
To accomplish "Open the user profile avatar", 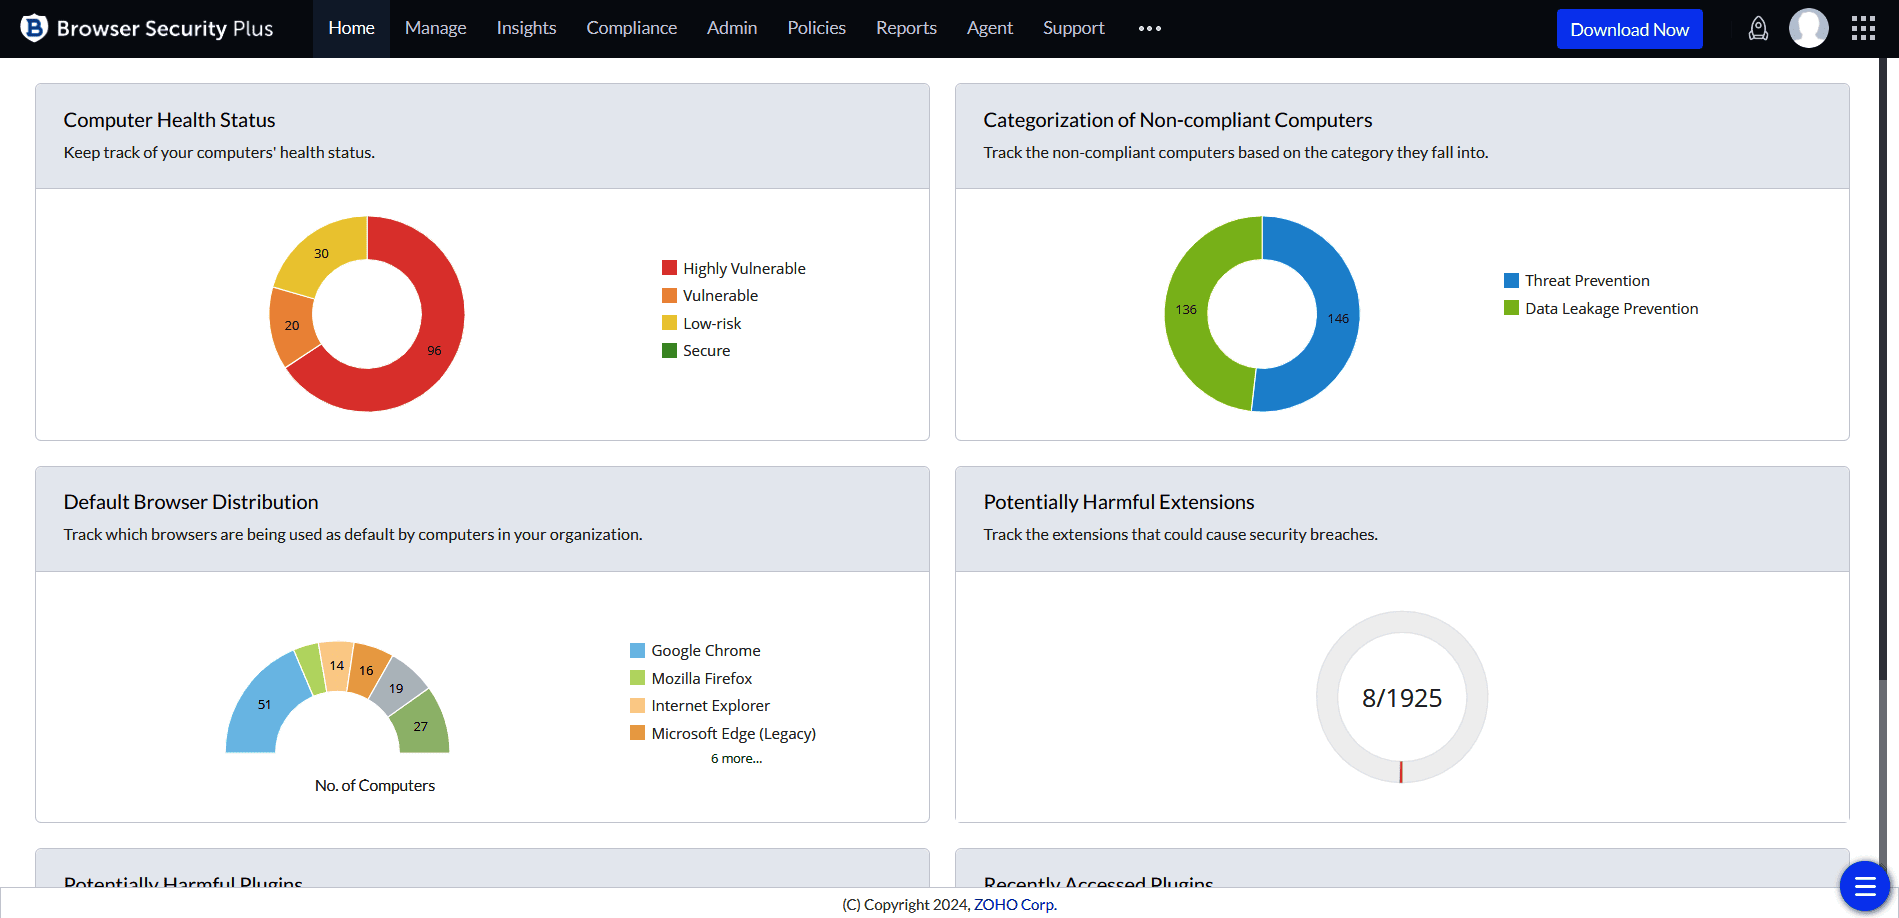I will coord(1808,29).
